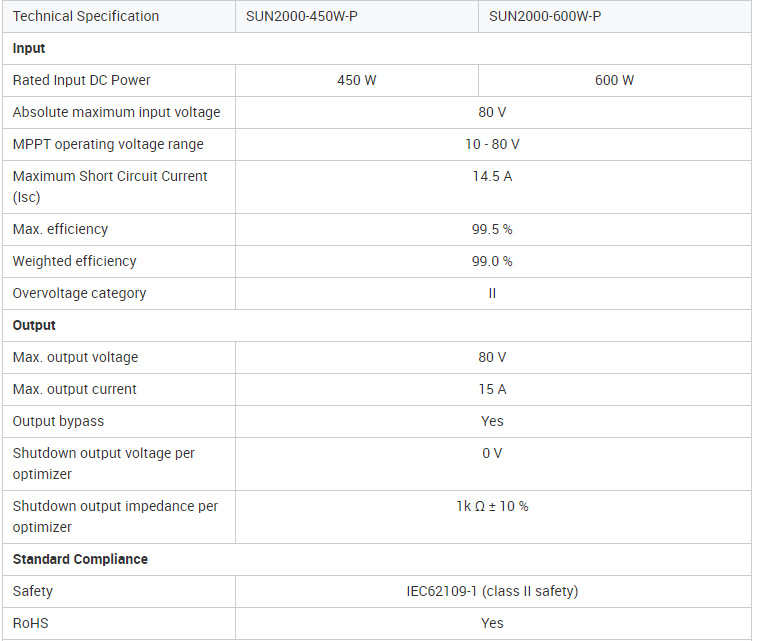Click the Input section heading row
This screenshot has height=641, width=758.
(29, 48)
